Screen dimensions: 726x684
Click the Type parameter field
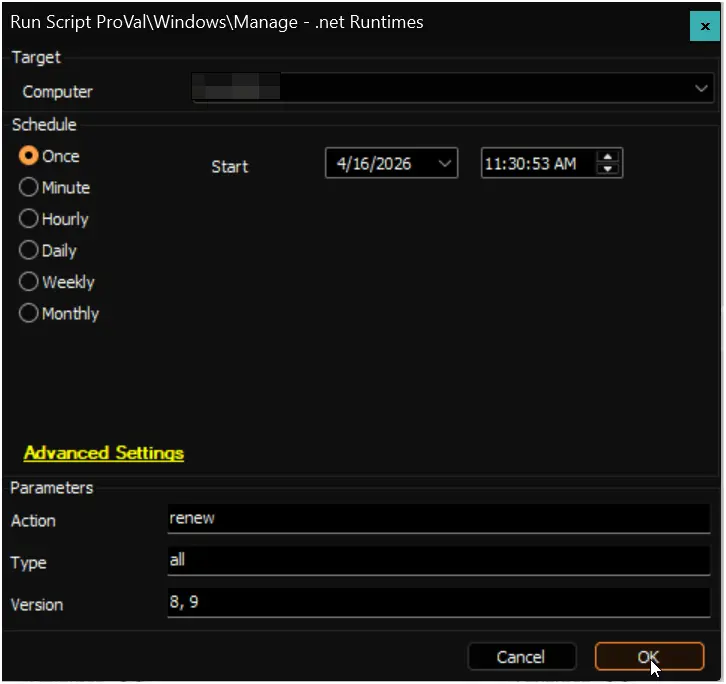click(x=438, y=560)
